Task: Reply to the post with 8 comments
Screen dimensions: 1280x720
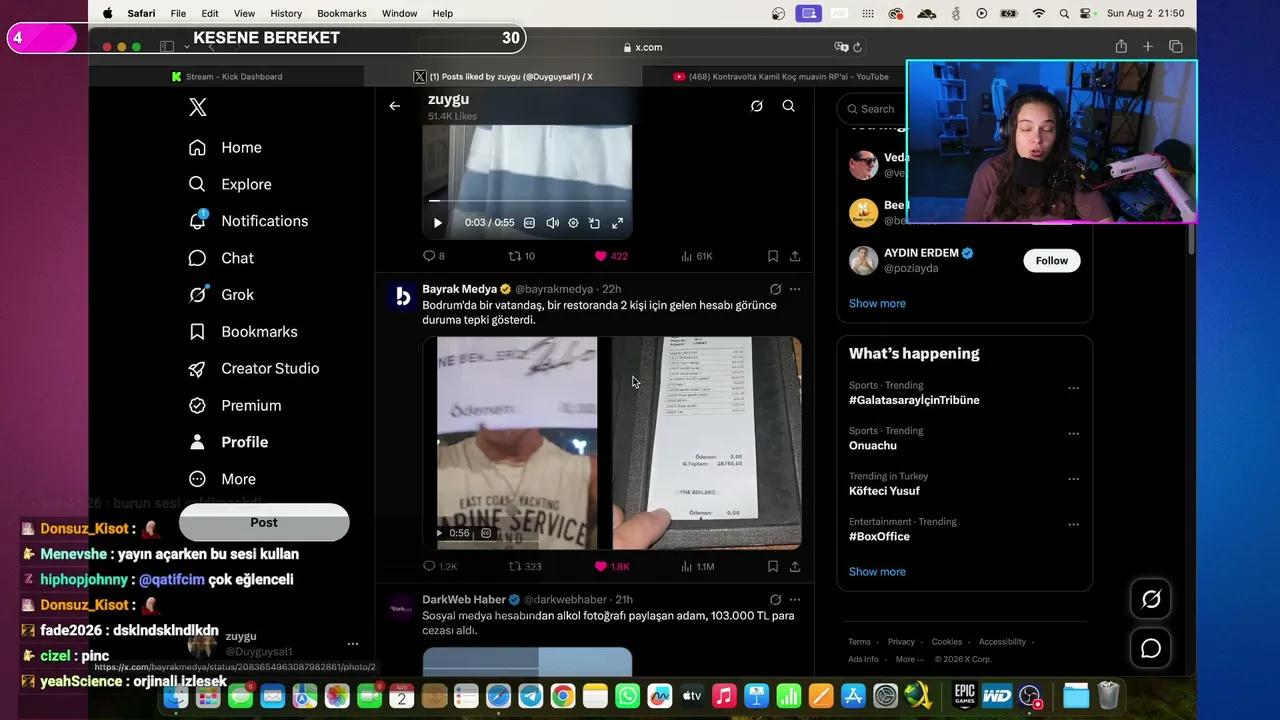Action: point(434,256)
